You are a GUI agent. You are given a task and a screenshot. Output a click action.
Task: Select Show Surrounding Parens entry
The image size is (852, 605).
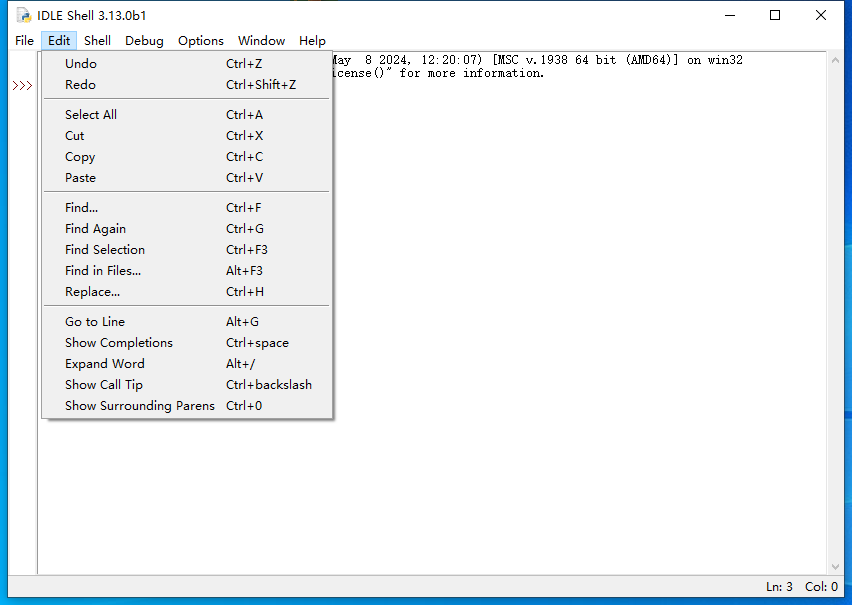click(187, 406)
